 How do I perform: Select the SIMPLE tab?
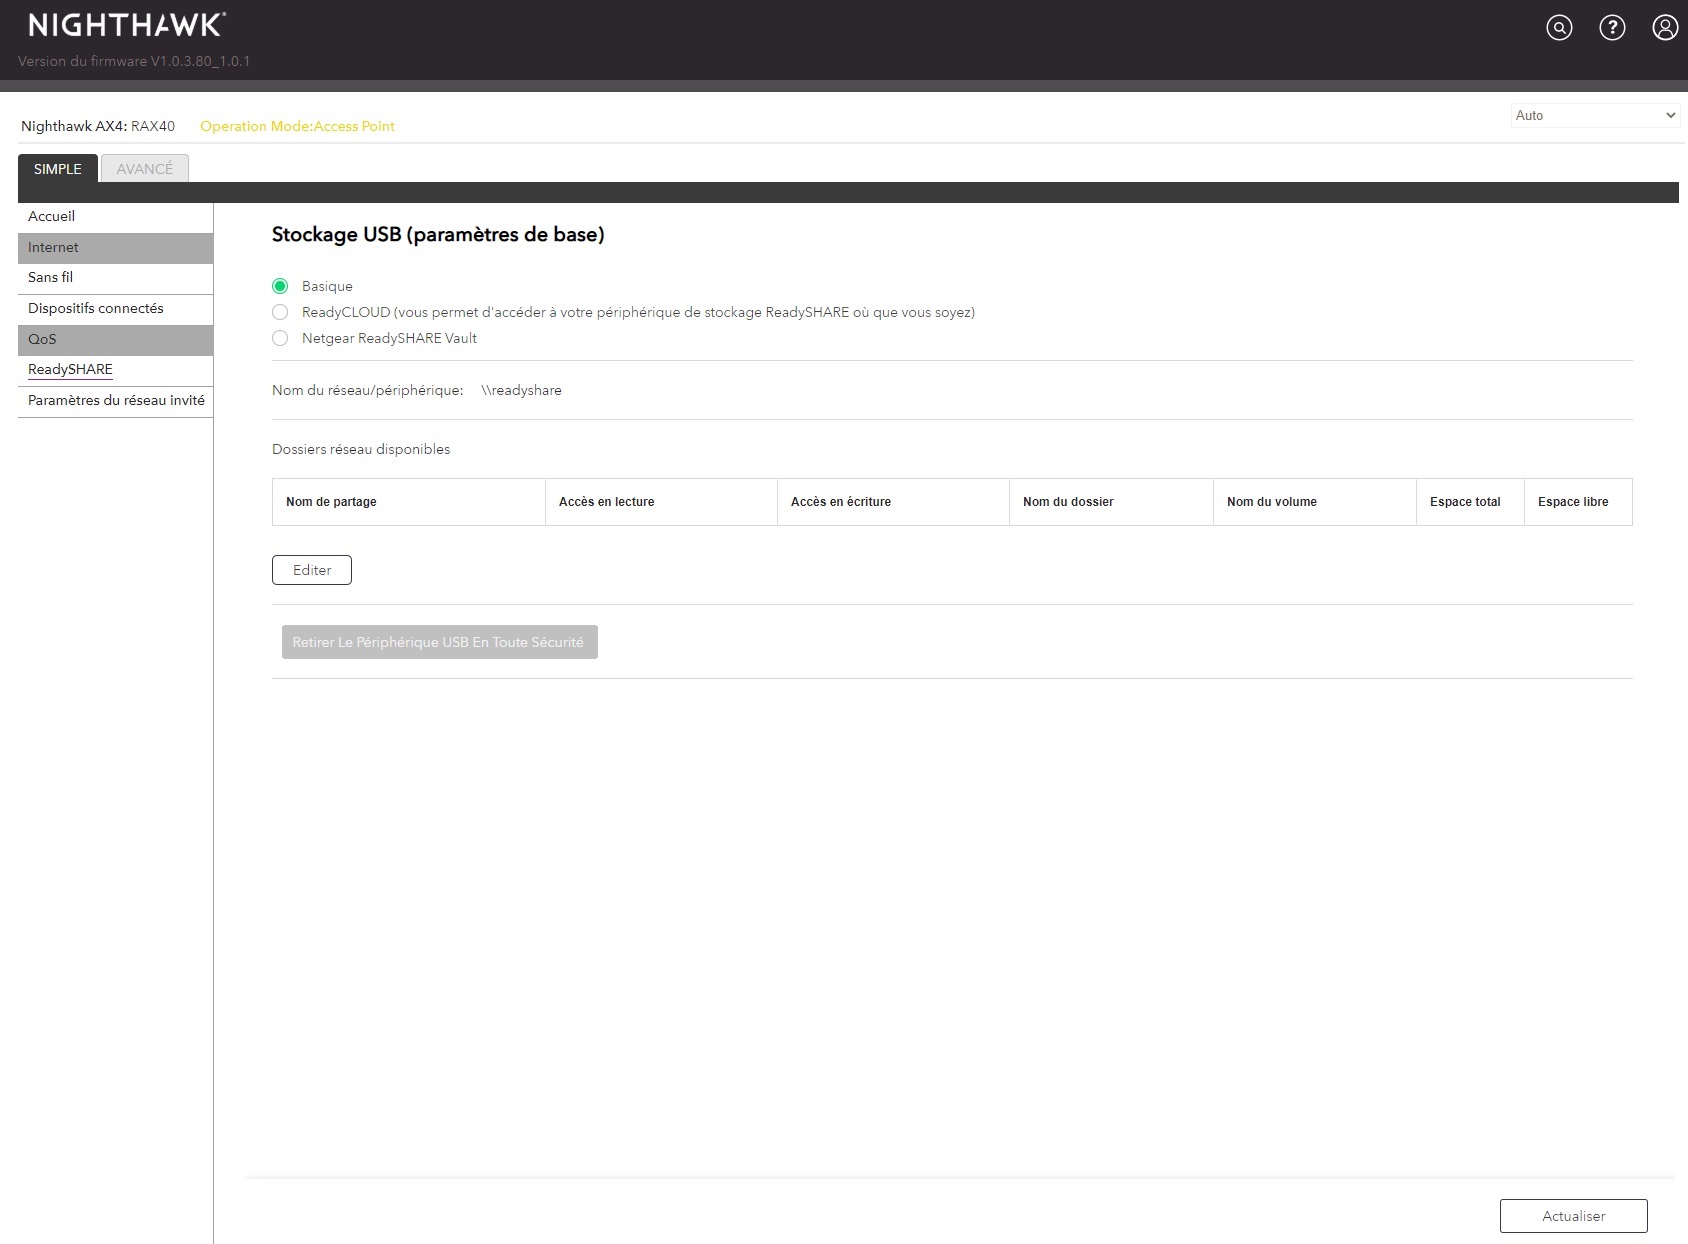pyautogui.click(x=58, y=169)
